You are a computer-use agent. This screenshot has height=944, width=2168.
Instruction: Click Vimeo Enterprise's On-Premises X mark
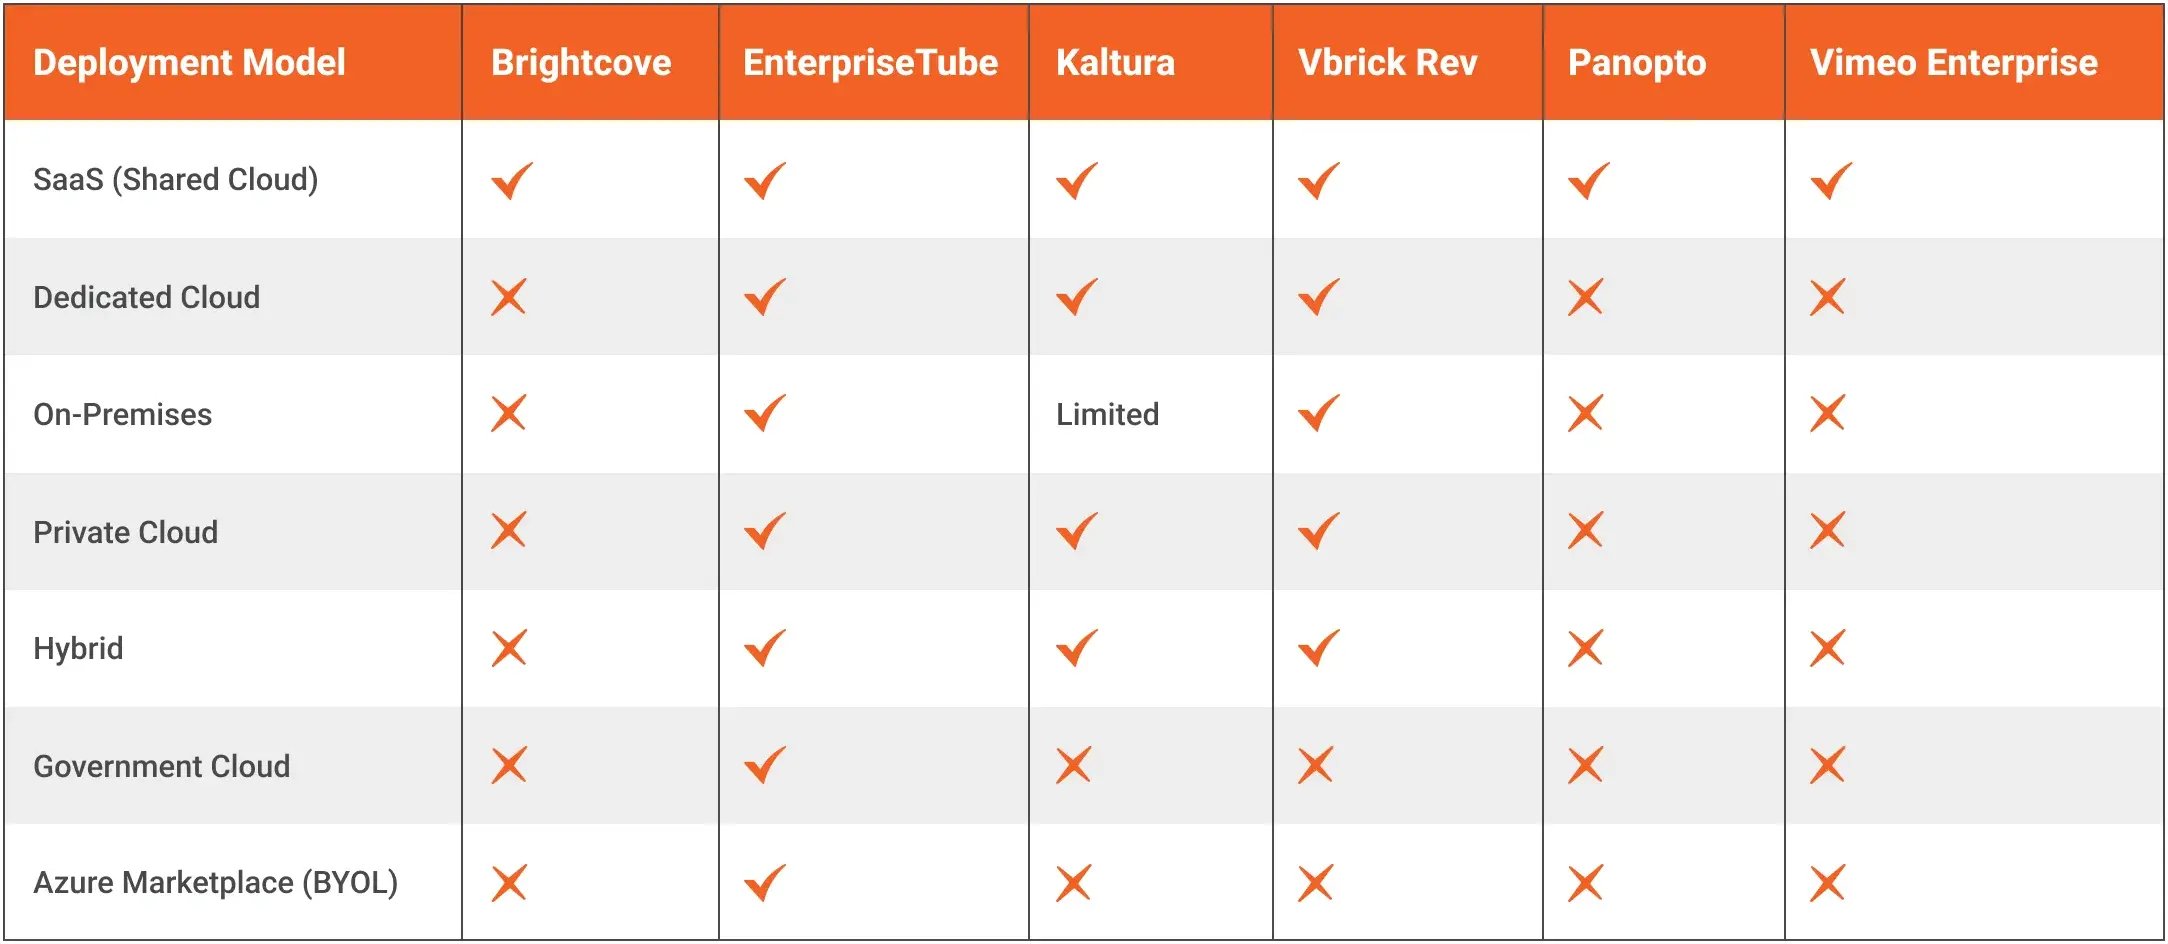tap(1828, 413)
